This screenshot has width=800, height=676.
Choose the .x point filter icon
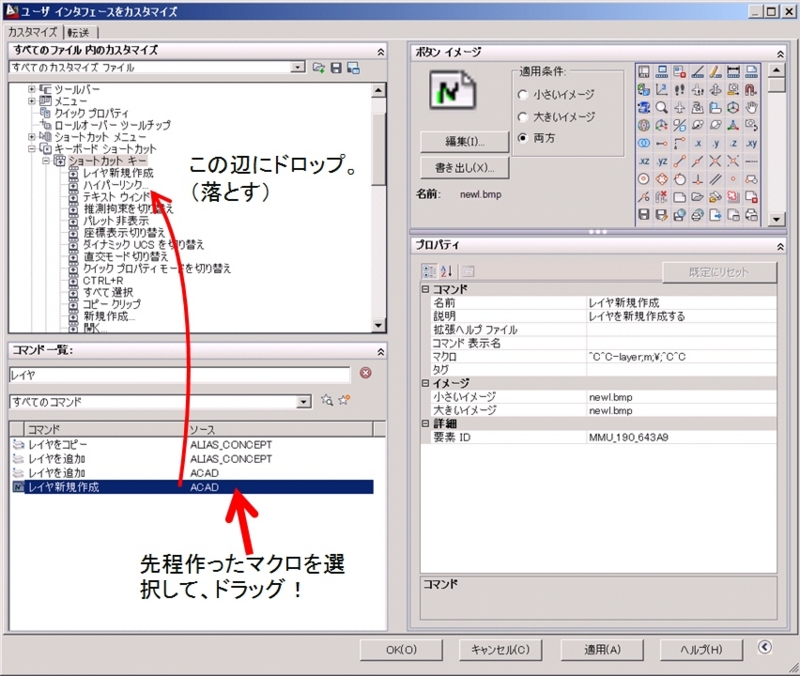697,143
